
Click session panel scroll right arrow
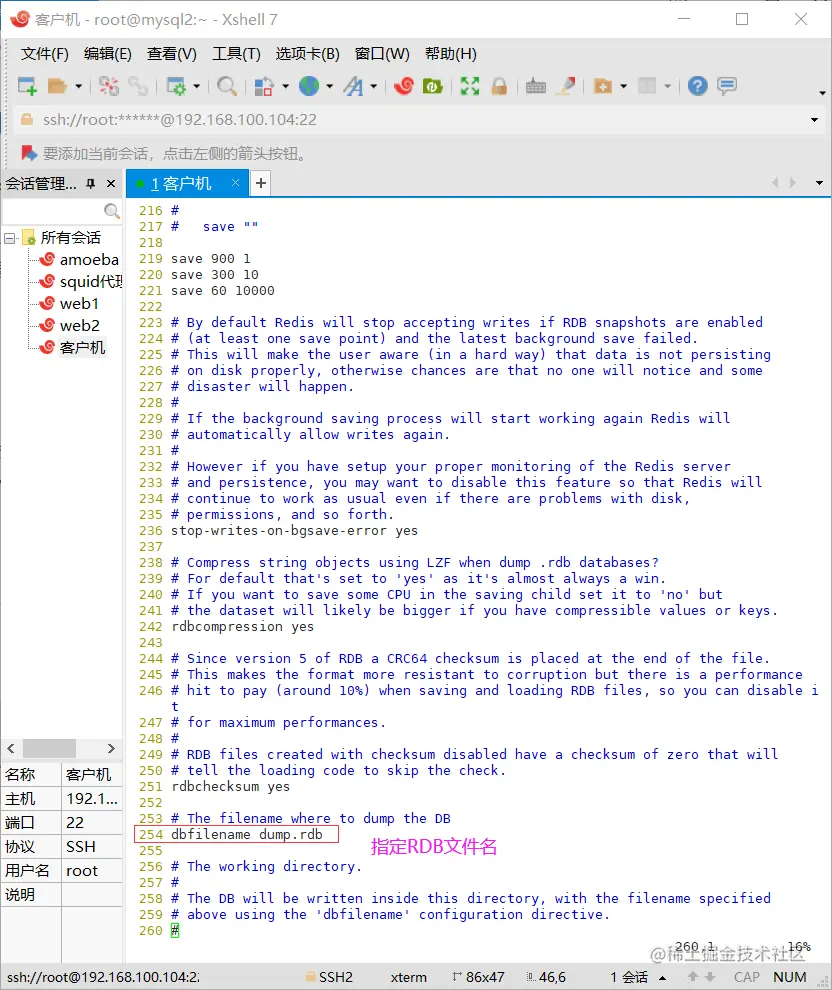point(111,748)
